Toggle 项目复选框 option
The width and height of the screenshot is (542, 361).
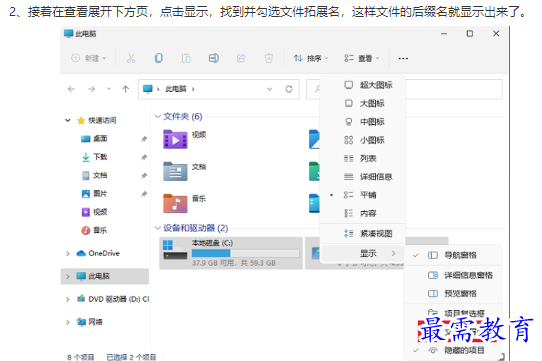pos(452,314)
